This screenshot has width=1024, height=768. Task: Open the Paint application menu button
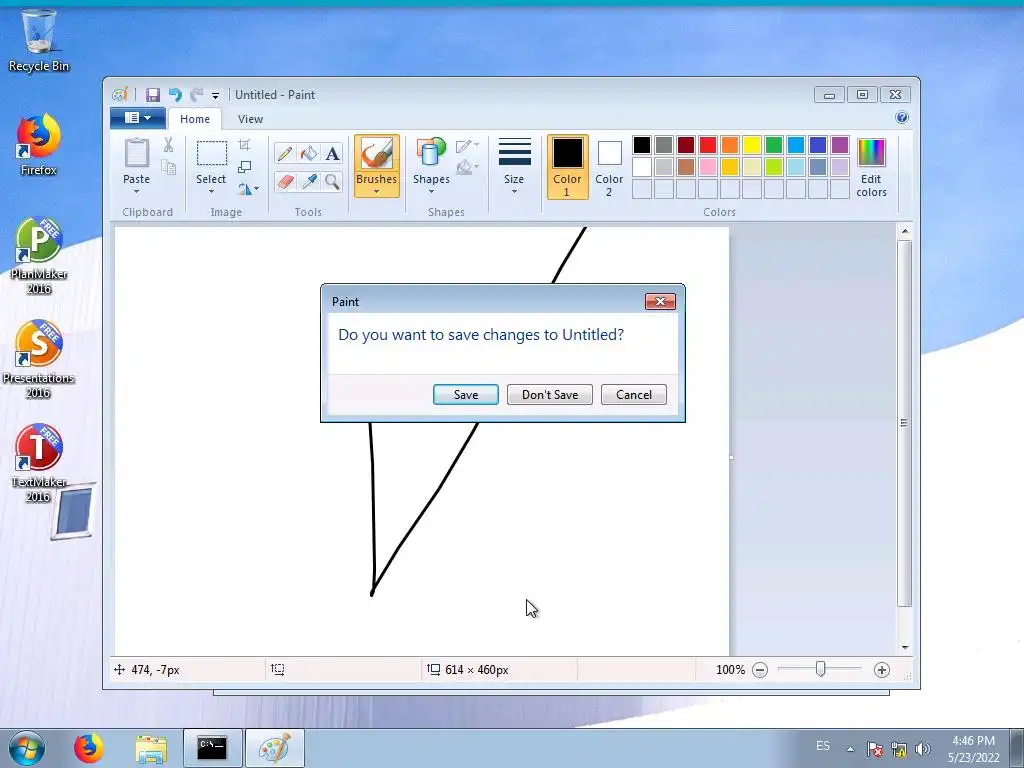click(x=138, y=118)
